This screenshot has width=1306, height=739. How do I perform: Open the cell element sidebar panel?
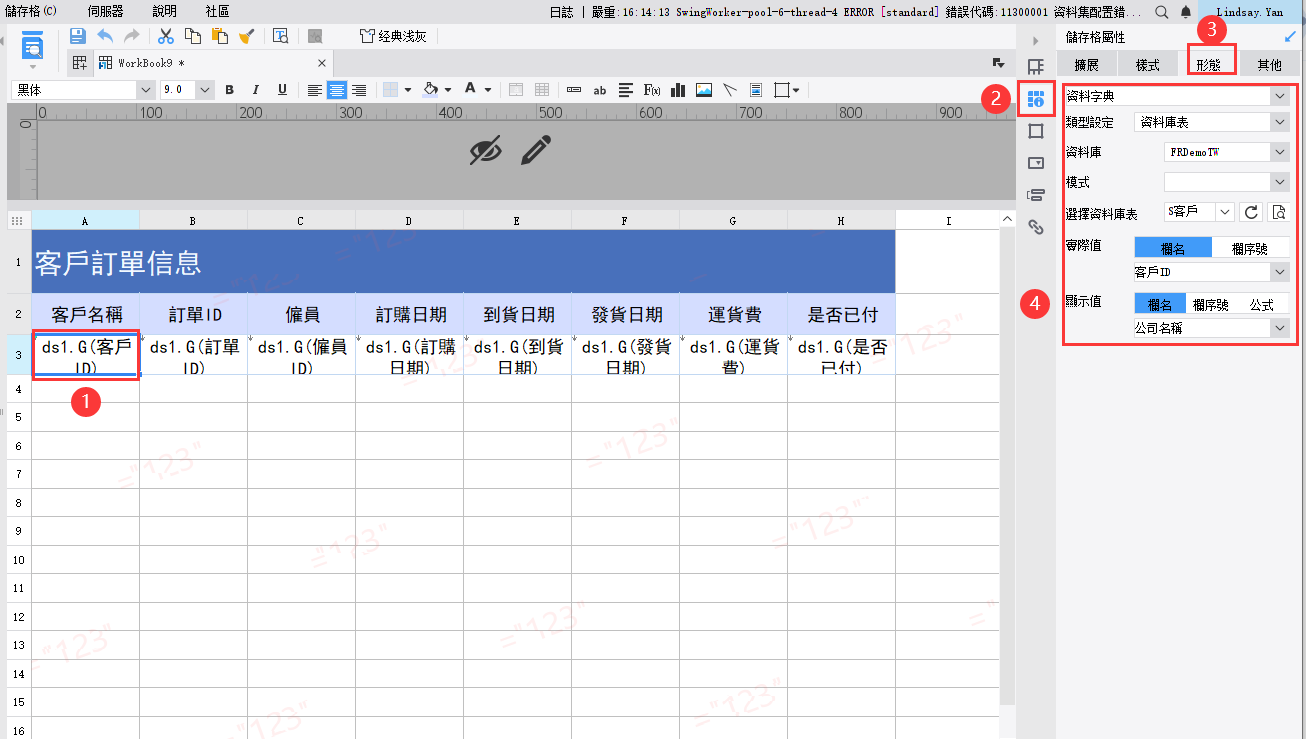1036,67
